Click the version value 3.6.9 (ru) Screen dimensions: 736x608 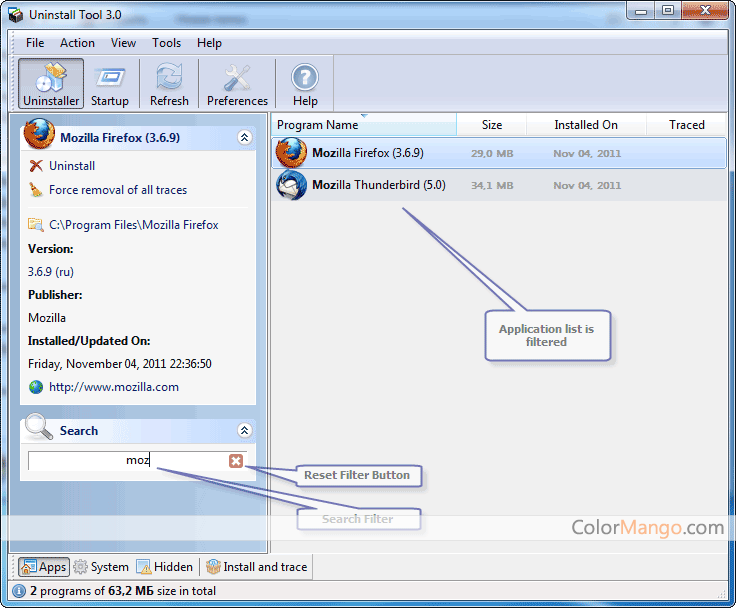click(x=51, y=272)
